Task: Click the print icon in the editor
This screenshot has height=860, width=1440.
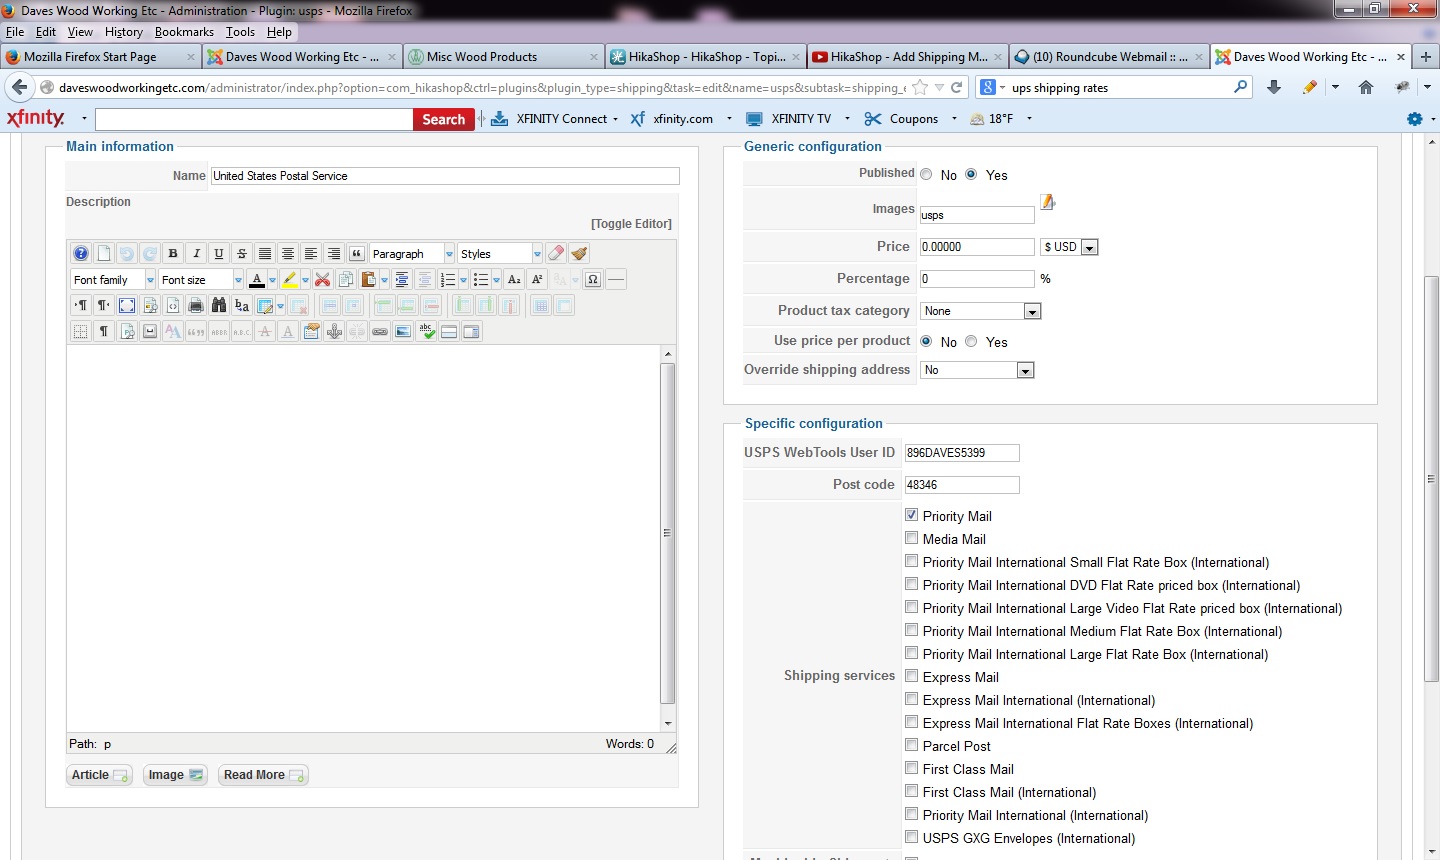Action: [196, 306]
